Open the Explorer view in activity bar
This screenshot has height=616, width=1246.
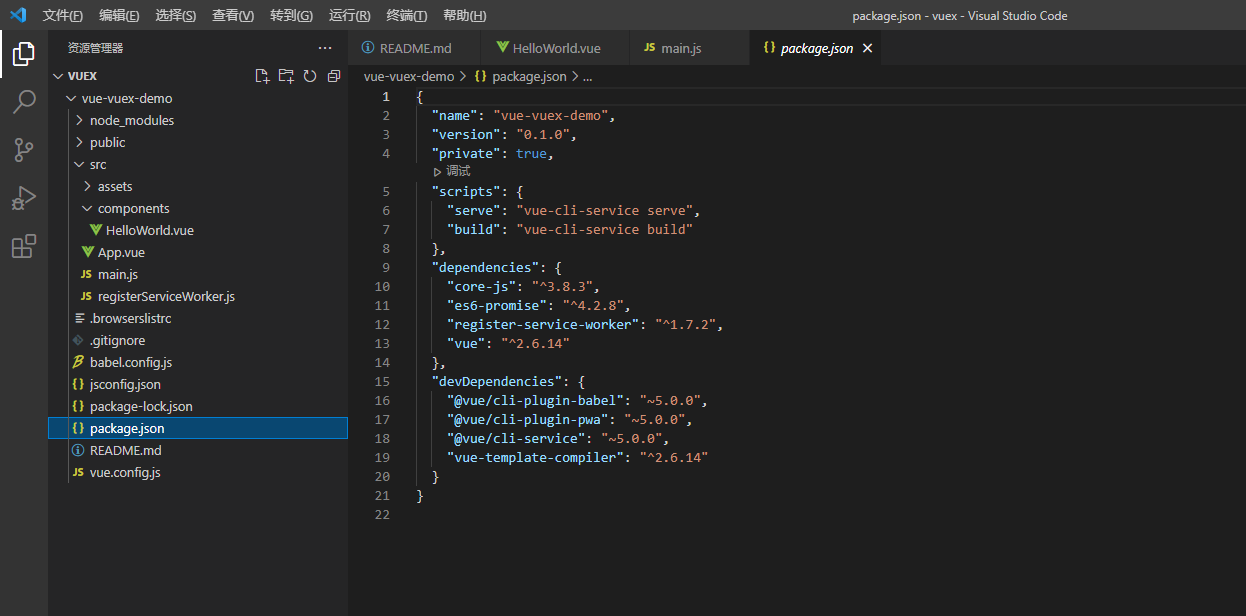[x=24, y=54]
